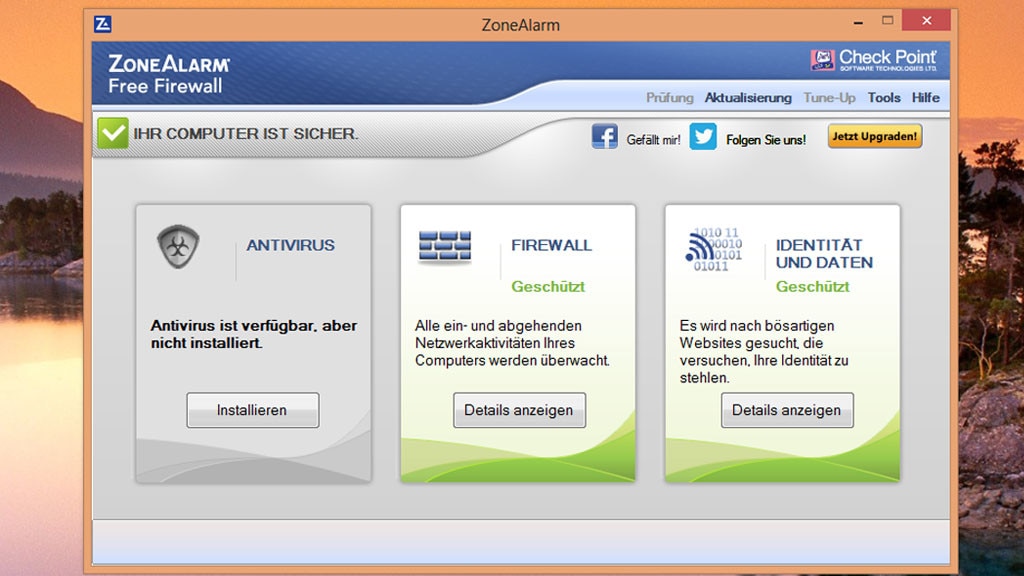Show Firewall details via Details anzeigen
1024x576 pixels.
click(x=518, y=410)
